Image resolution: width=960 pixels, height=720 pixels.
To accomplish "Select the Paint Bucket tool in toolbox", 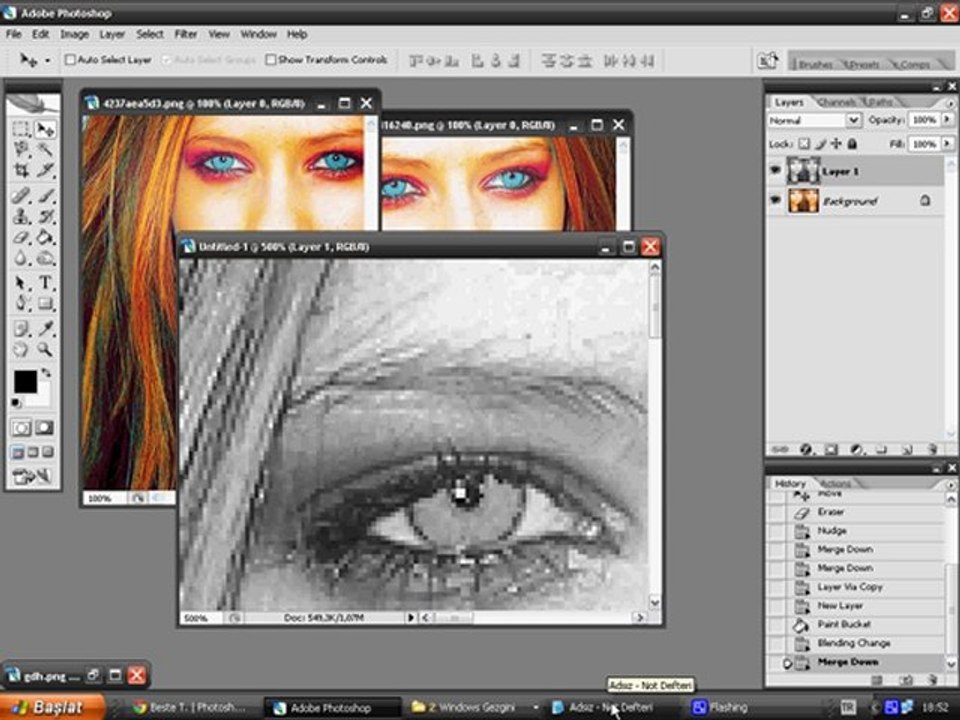I will click(45, 237).
